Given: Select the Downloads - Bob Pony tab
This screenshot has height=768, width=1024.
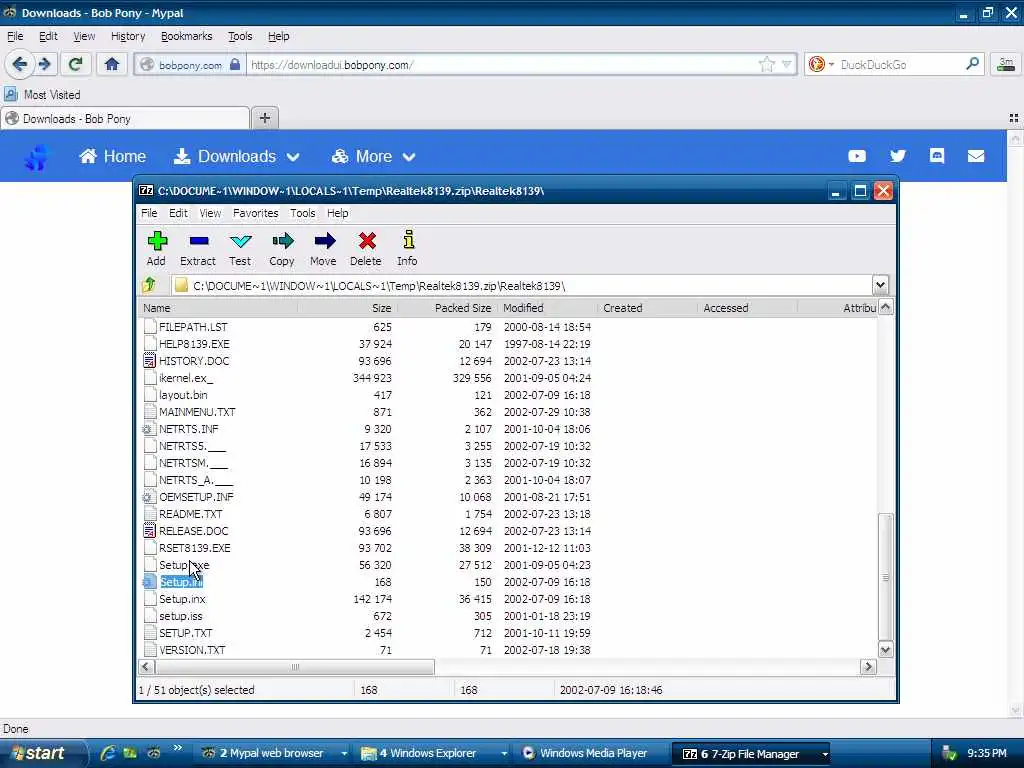Looking at the screenshot, I should (x=125, y=118).
